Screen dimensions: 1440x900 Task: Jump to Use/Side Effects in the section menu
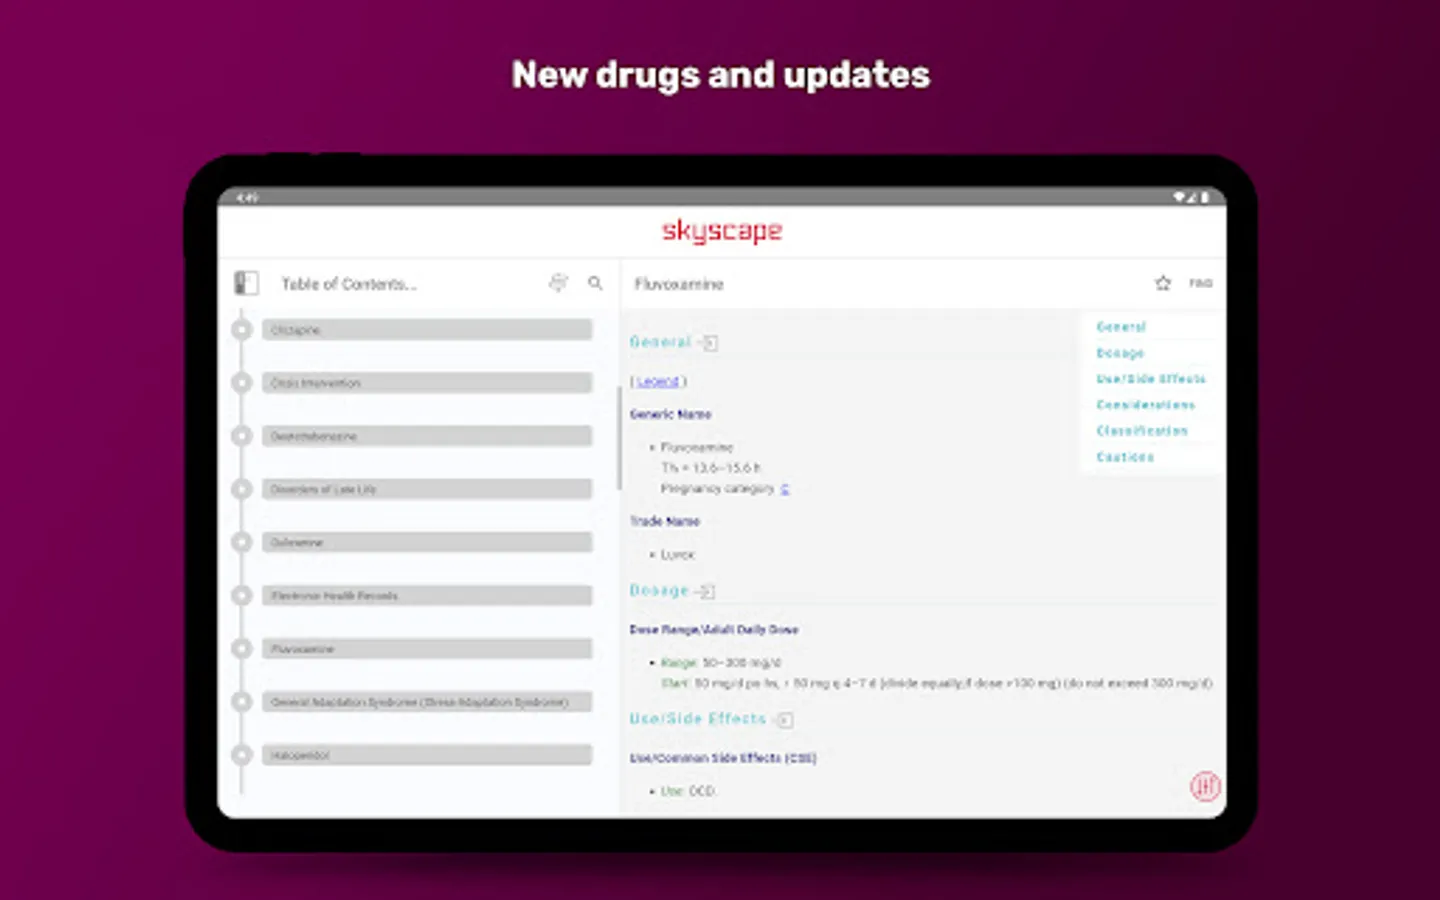coord(1151,379)
